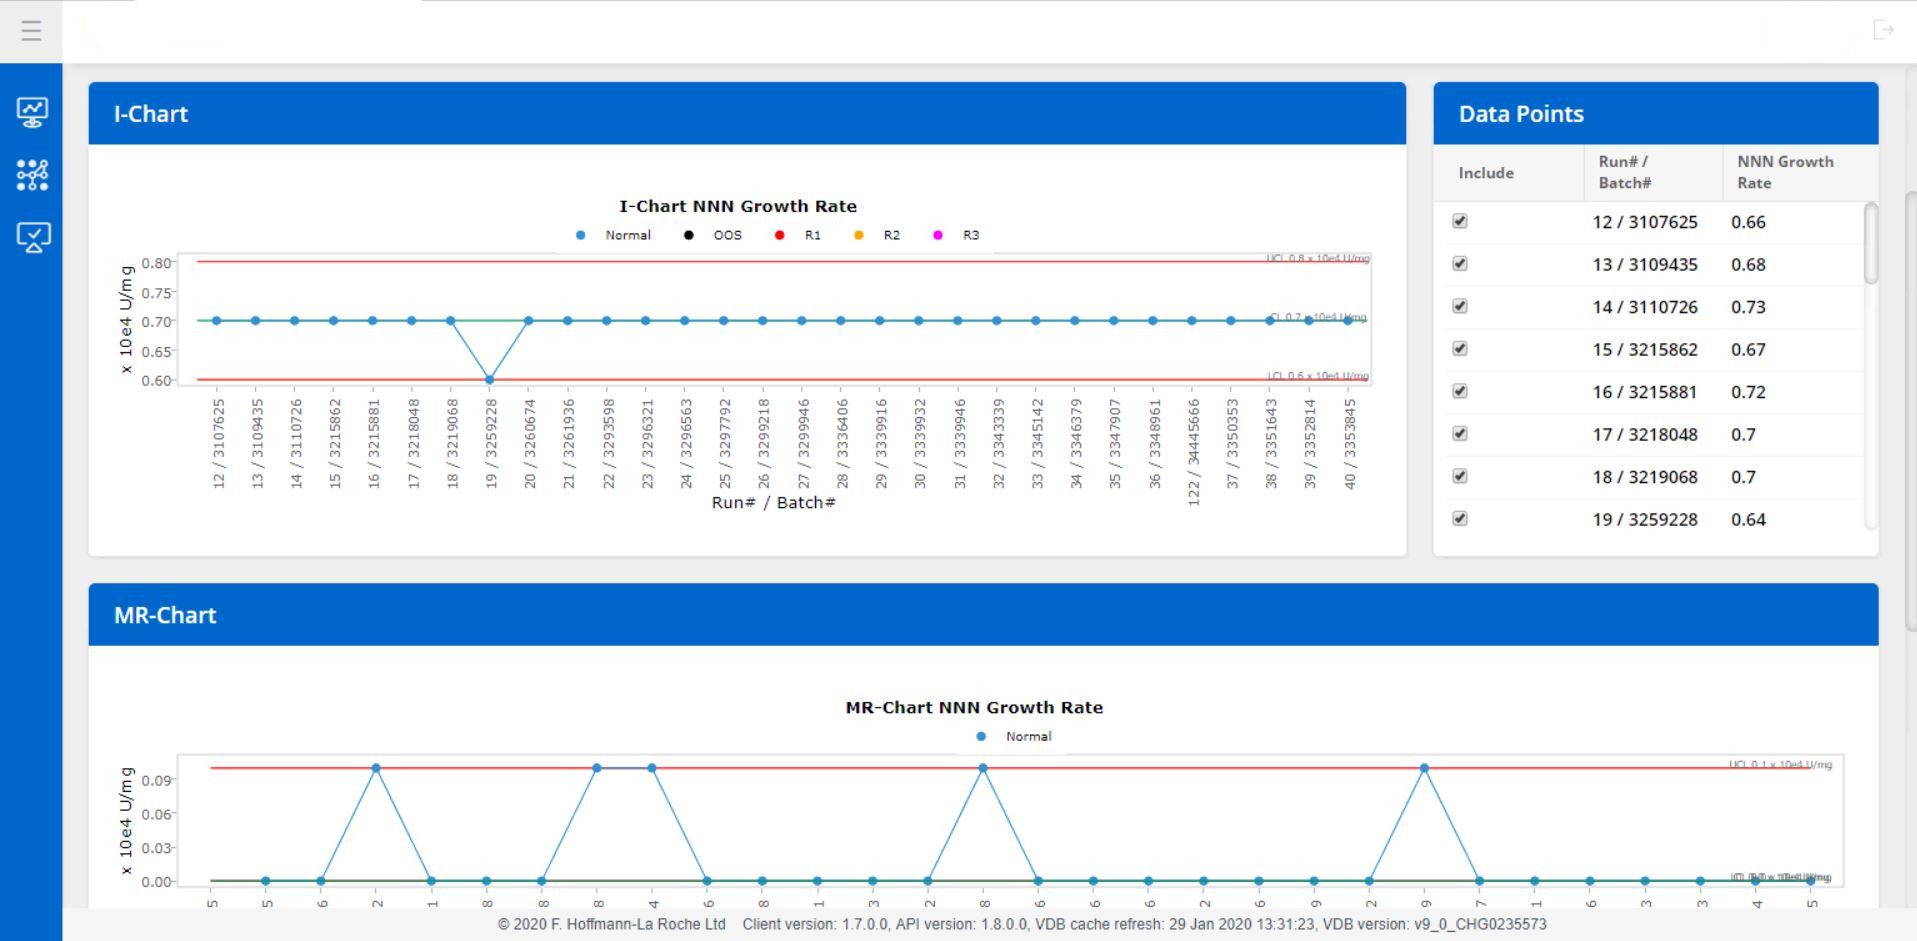
Task: Click the MR-Chart panel title
Action: click(165, 615)
